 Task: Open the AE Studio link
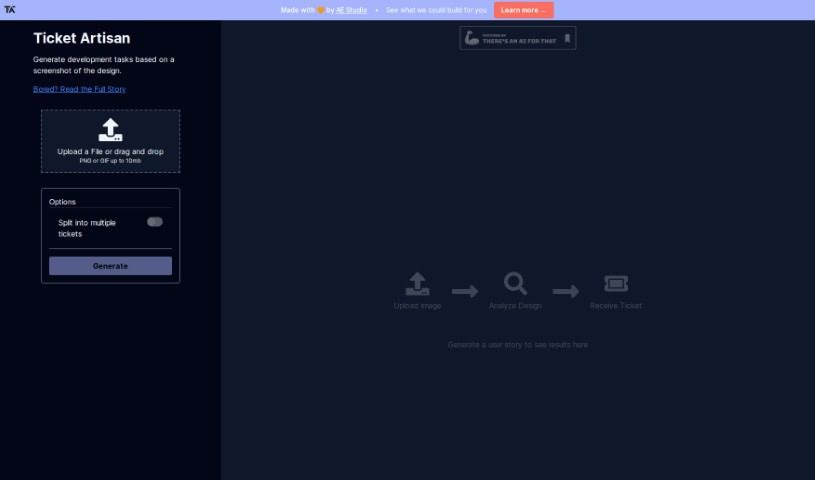point(351,10)
